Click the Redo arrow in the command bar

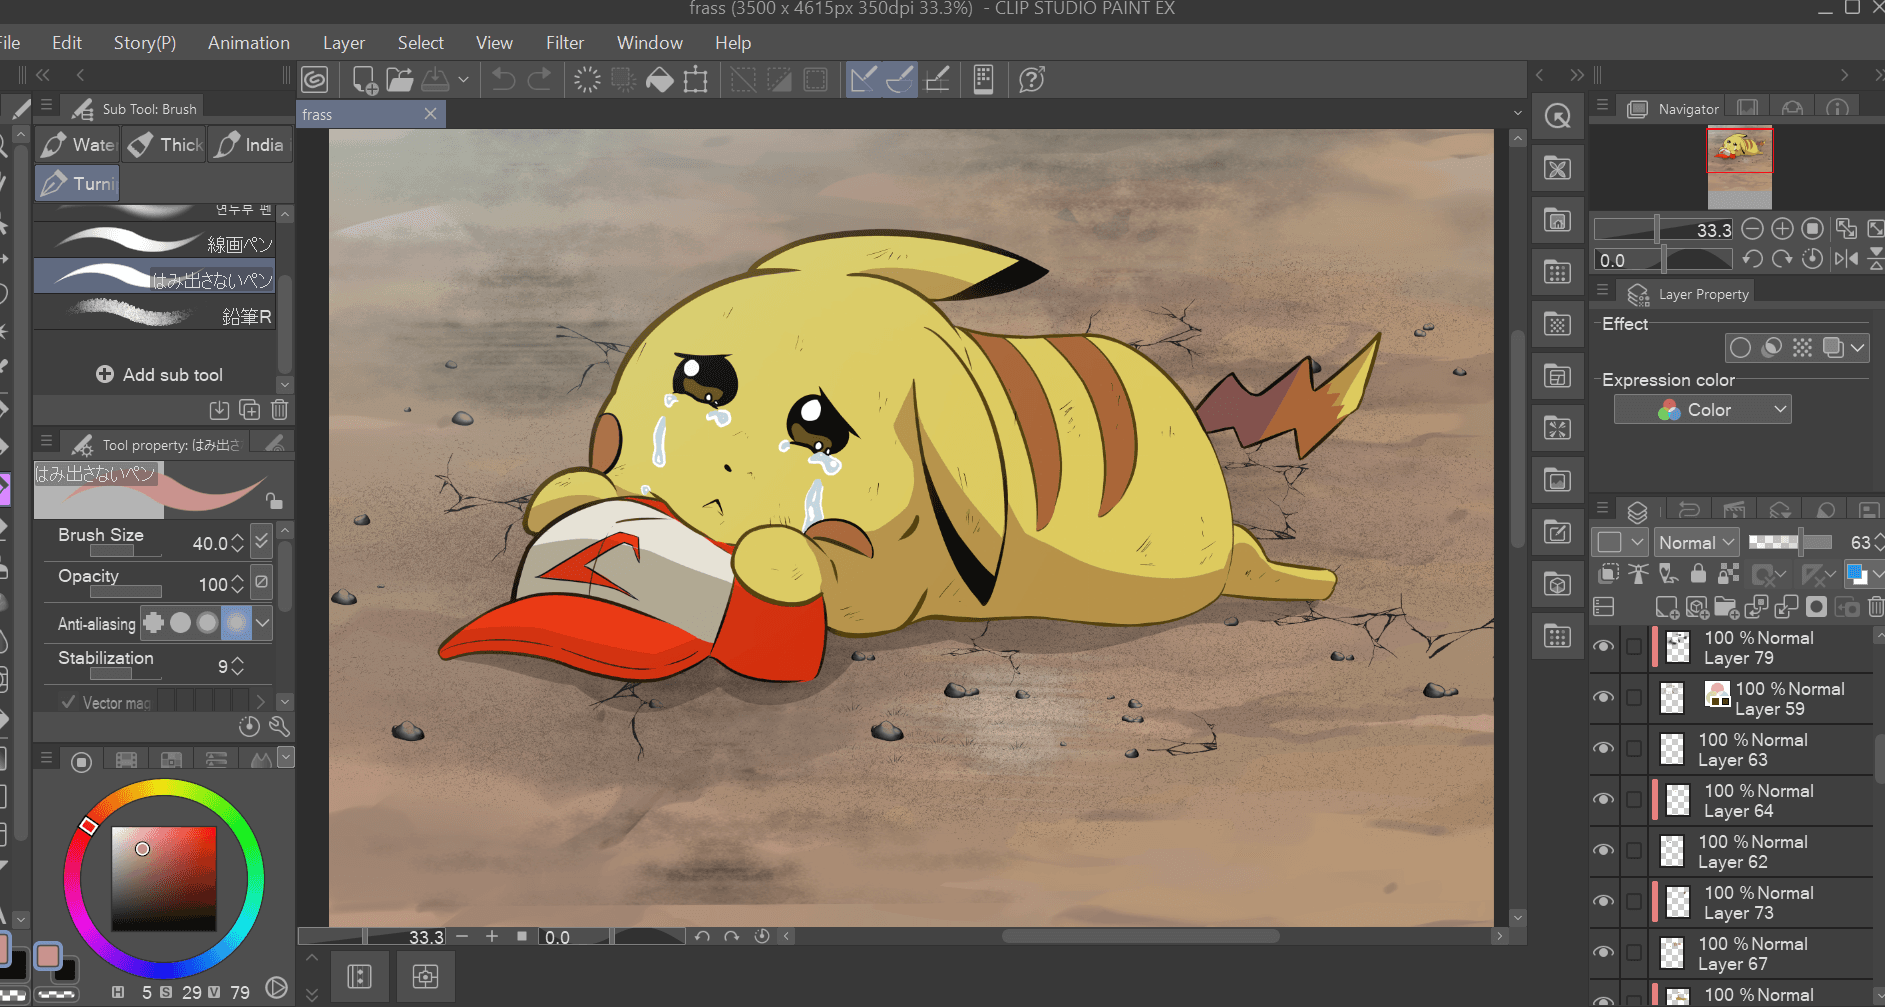pyautogui.click(x=540, y=80)
